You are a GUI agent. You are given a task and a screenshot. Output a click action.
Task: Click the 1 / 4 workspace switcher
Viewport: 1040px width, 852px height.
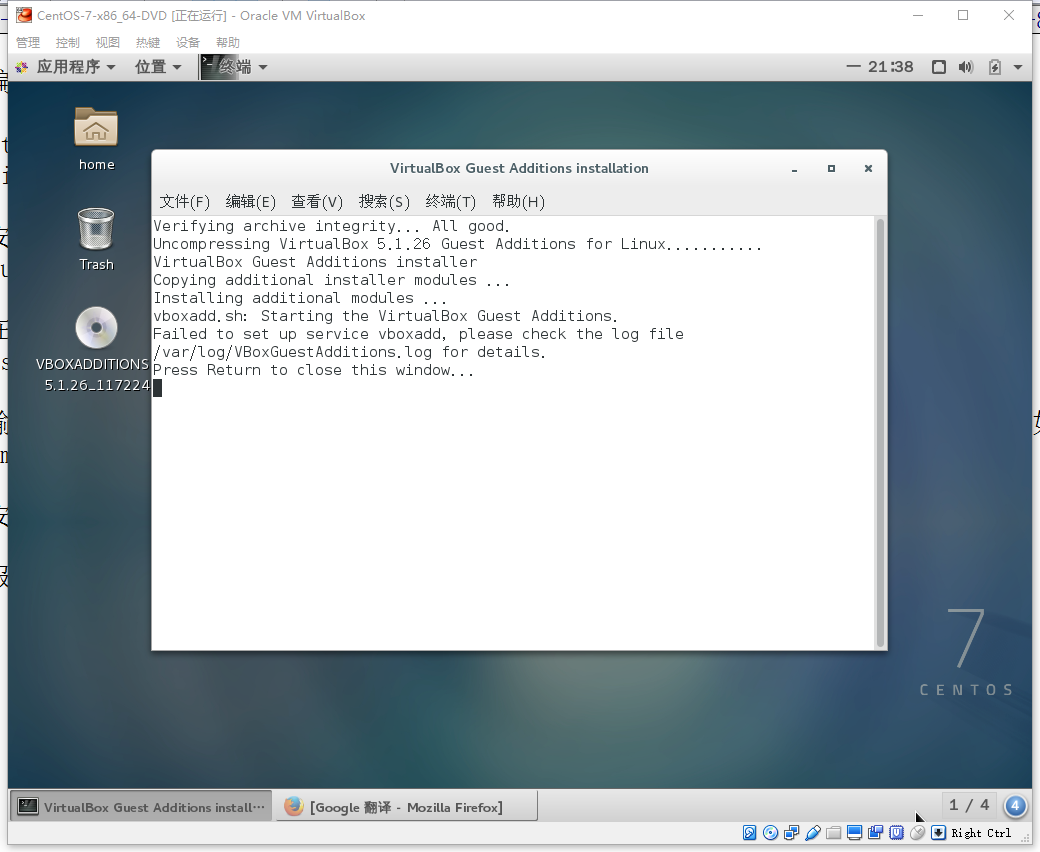[x=969, y=805]
